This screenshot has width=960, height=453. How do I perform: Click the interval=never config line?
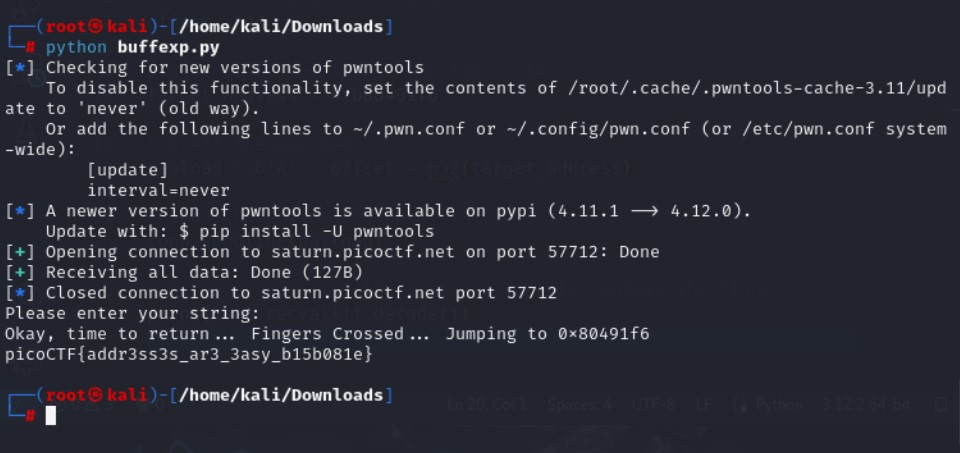point(159,190)
